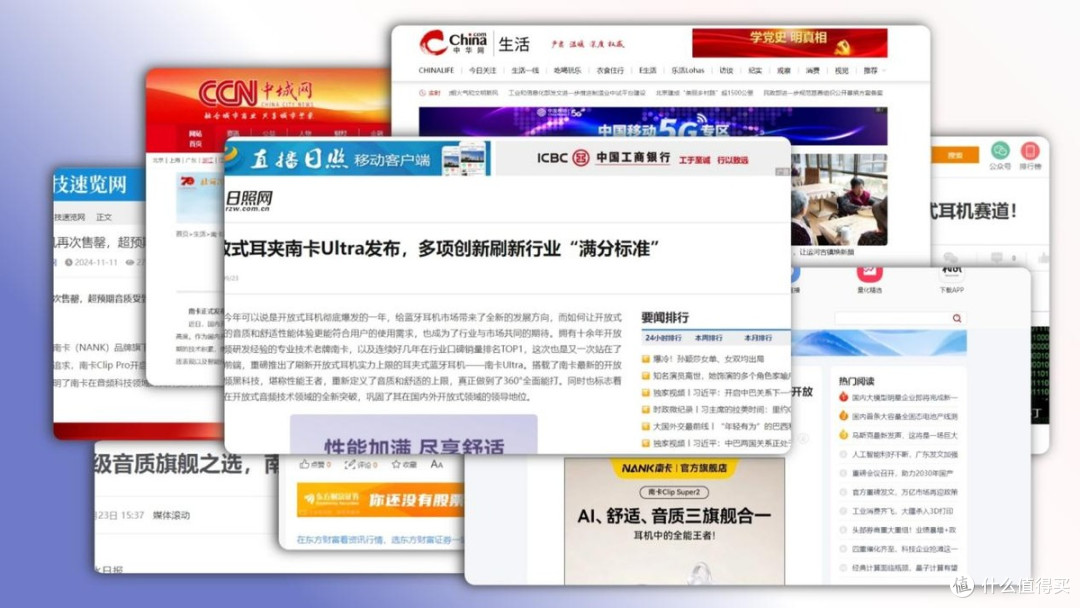This screenshot has height=608, width=1080.
Task: Open the CHINALIFE nav item
Action: click(x=436, y=70)
